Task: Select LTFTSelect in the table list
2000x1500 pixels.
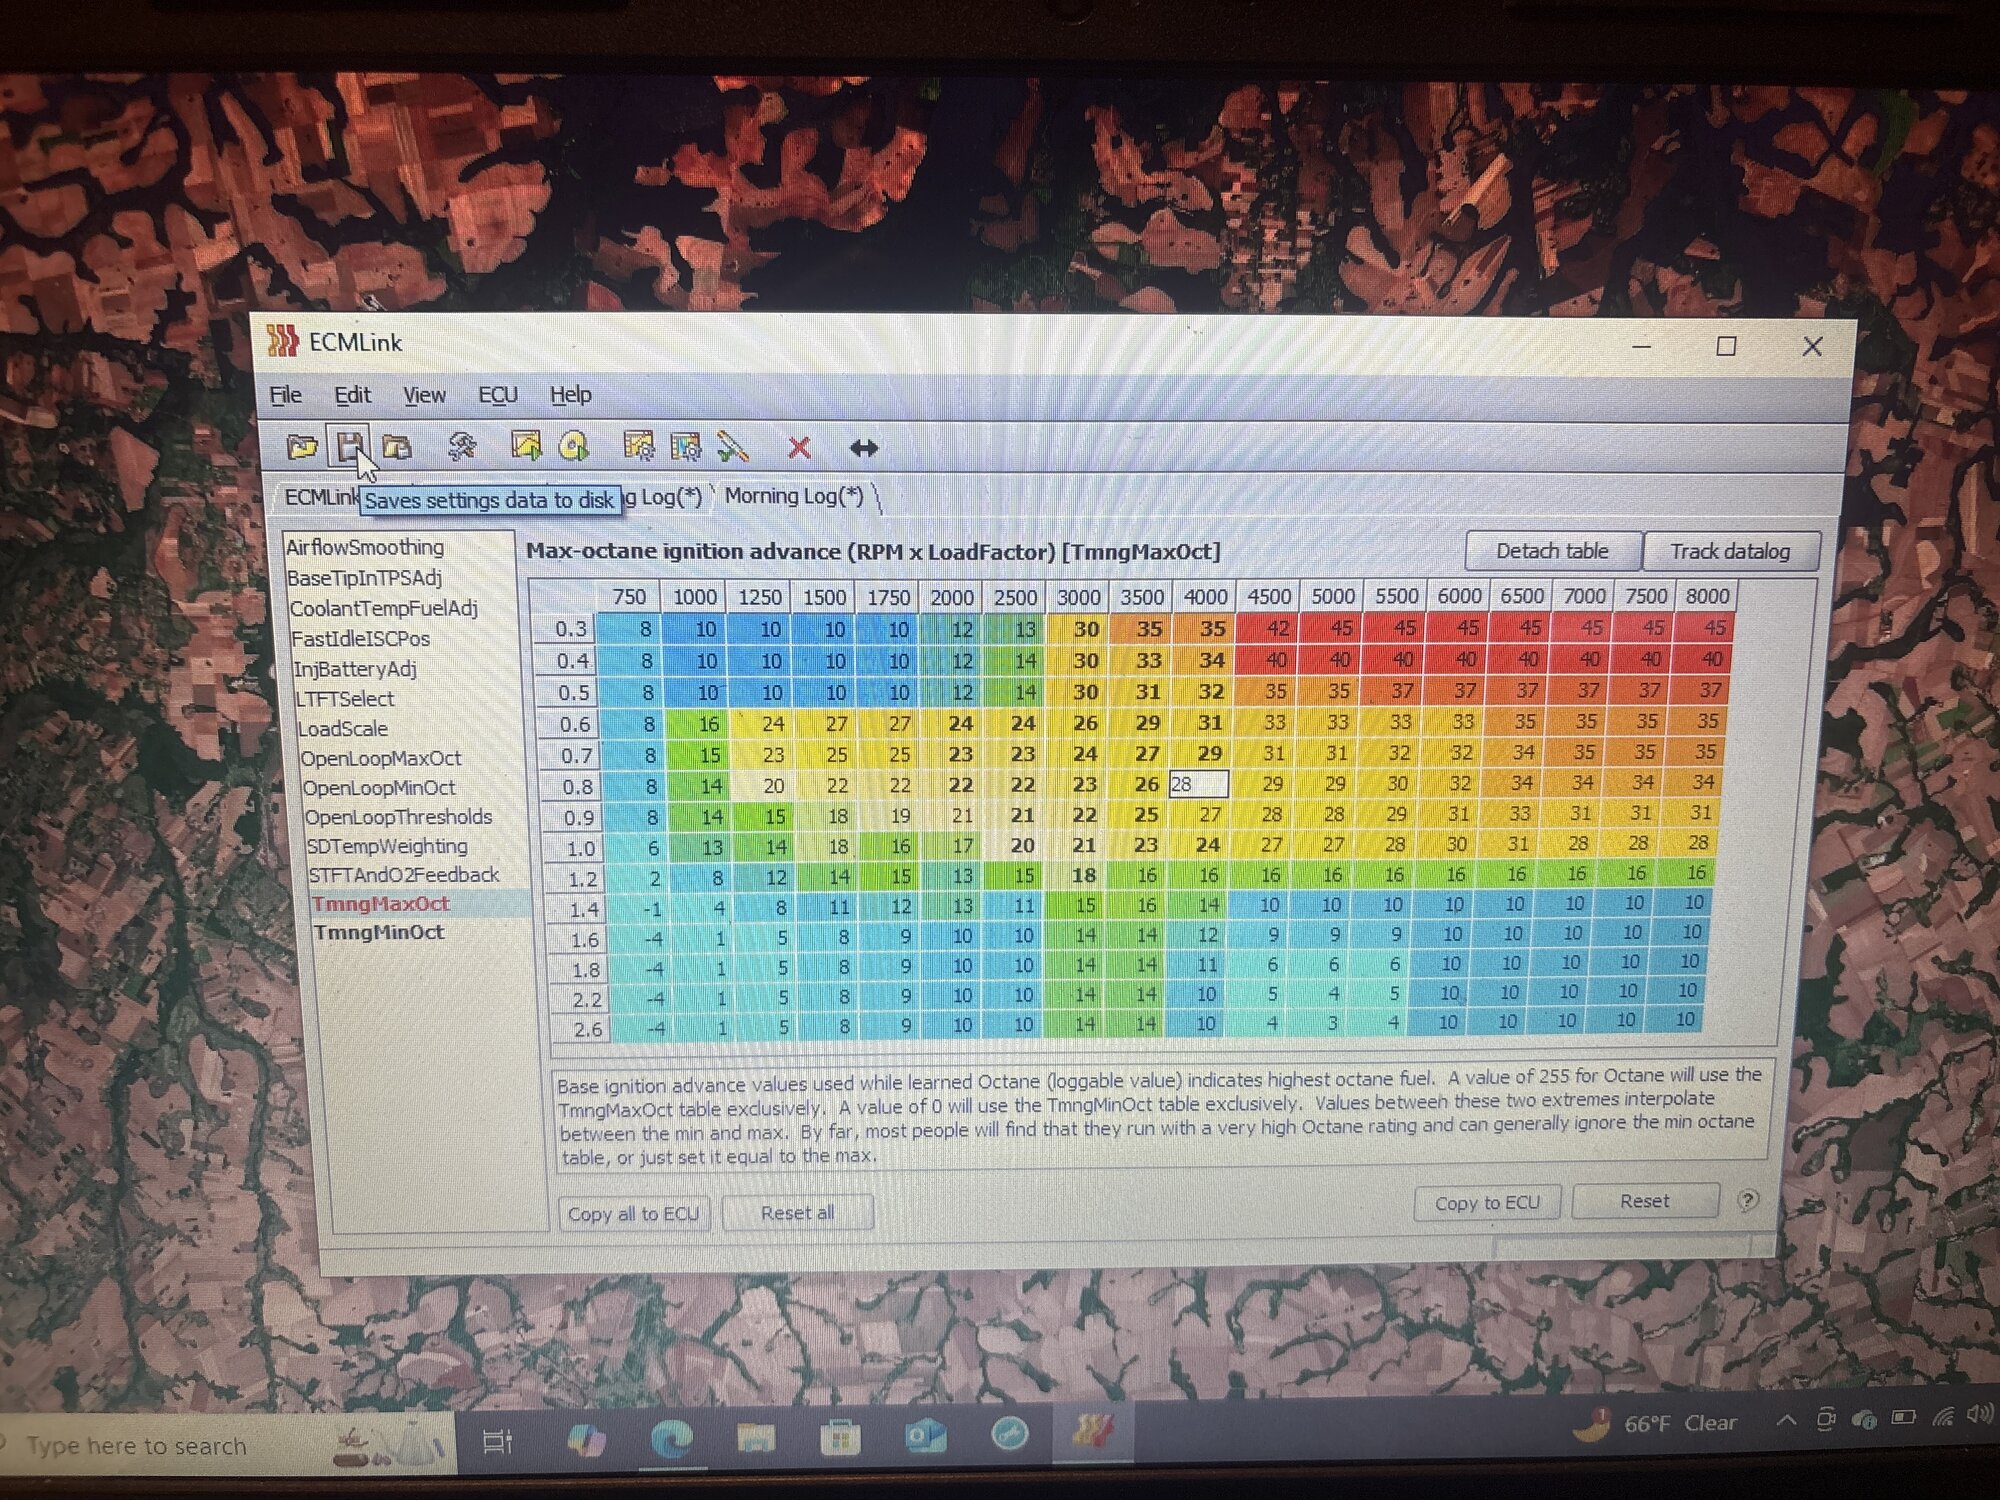Action: pos(345,698)
